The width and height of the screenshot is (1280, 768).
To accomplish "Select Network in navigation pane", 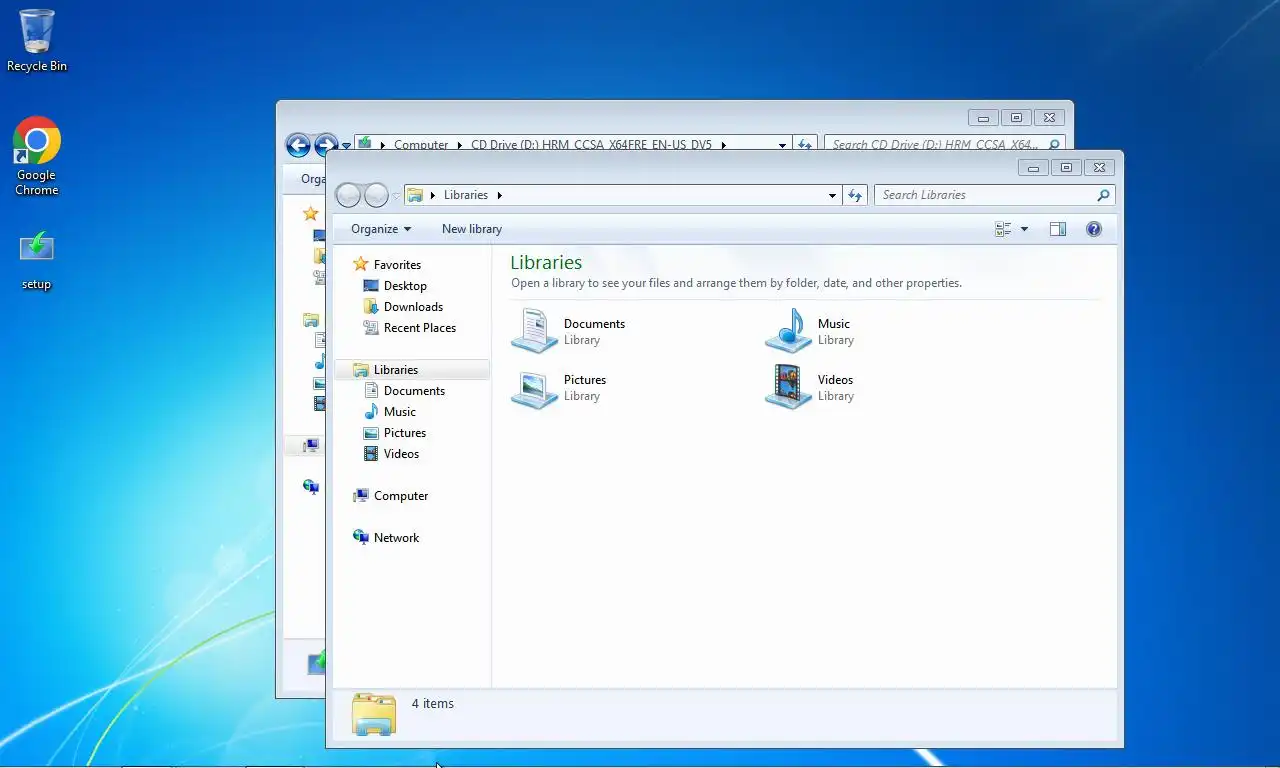I will click(386, 538).
